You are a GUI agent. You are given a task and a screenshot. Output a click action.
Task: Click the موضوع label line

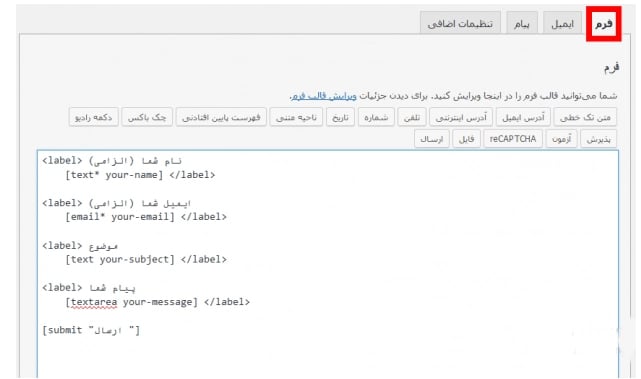click(x=80, y=246)
